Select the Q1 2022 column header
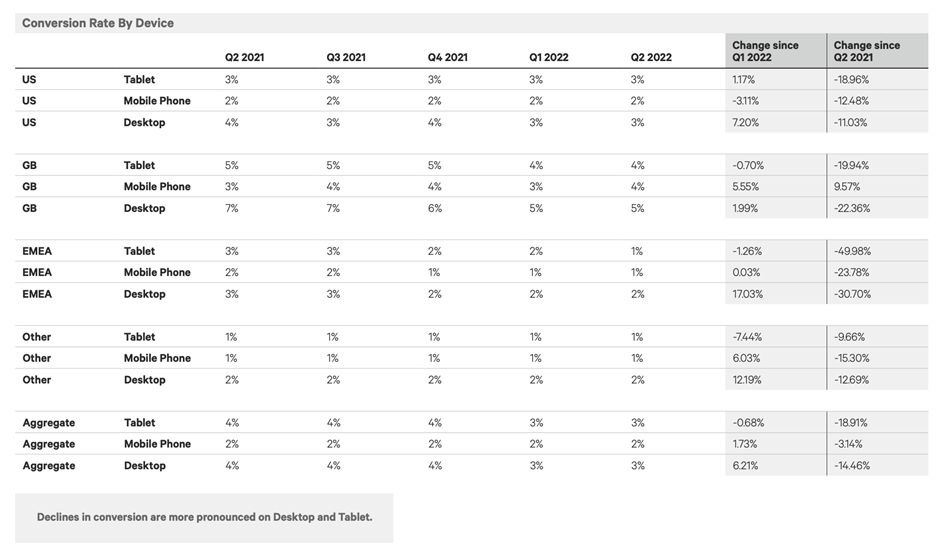 tap(549, 58)
